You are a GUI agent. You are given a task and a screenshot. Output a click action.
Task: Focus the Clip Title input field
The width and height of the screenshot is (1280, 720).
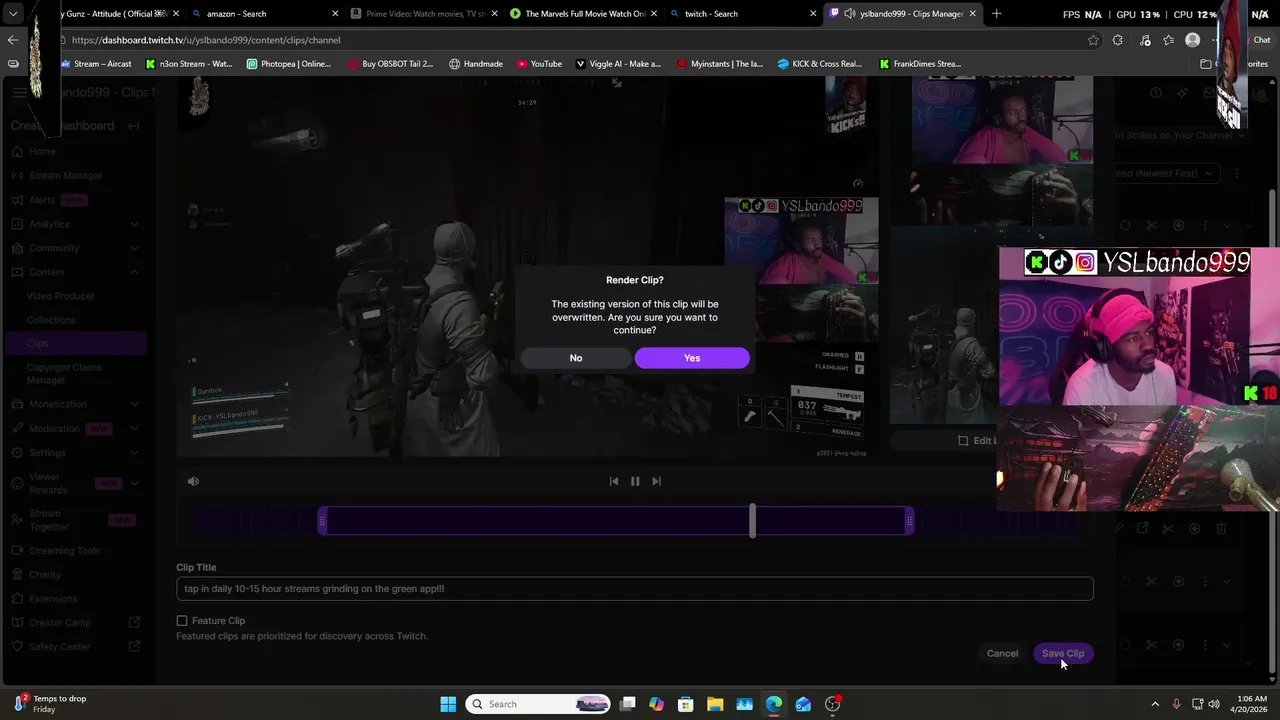tap(635, 589)
